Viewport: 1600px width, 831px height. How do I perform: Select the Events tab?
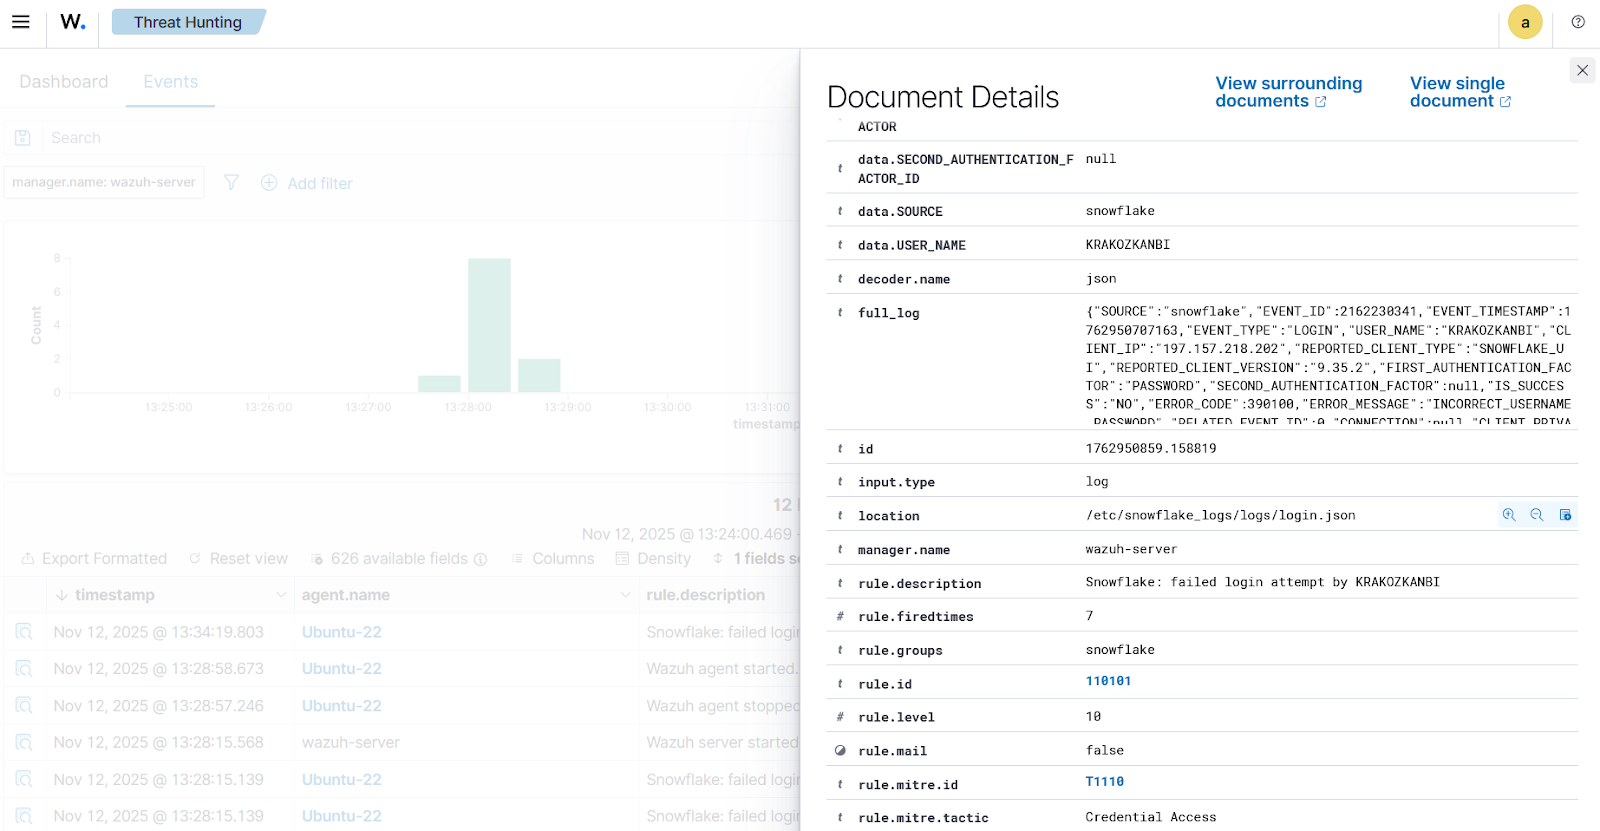click(170, 82)
